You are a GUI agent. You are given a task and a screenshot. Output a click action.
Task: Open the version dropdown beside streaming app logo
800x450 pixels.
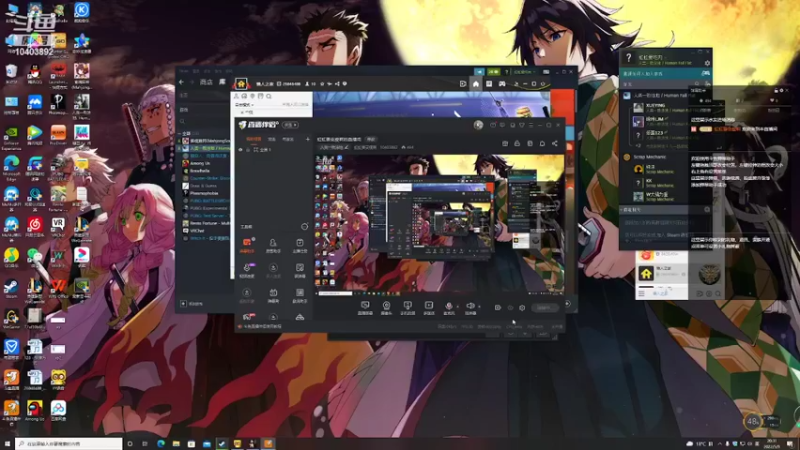pos(291,125)
